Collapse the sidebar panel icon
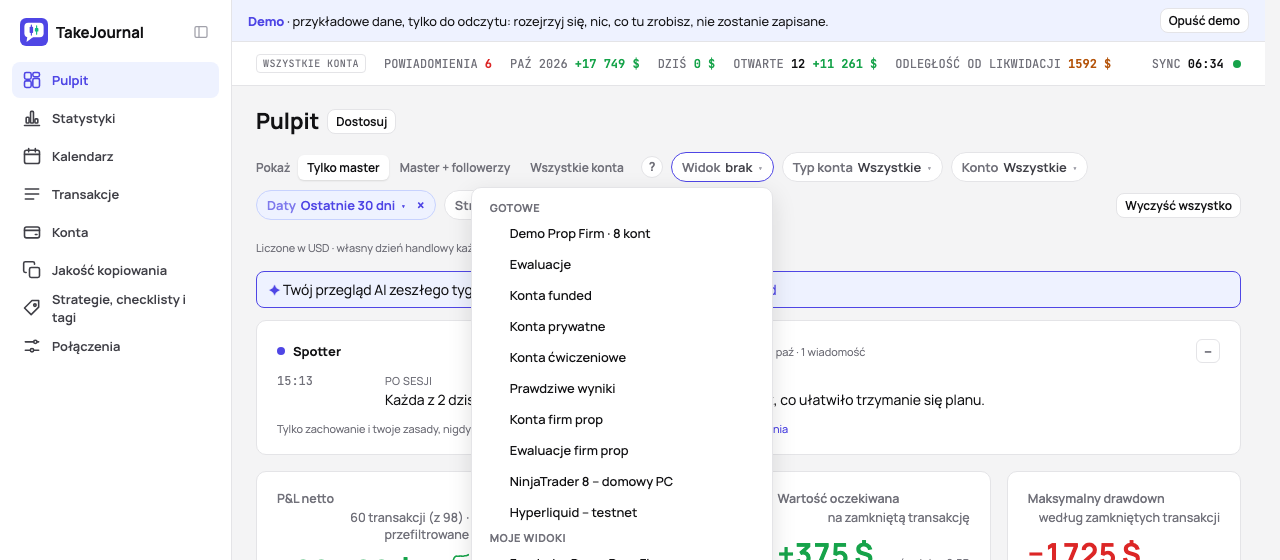The width and height of the screenshot is (1280, 560). pyautogui.click(x=201, y=32)
